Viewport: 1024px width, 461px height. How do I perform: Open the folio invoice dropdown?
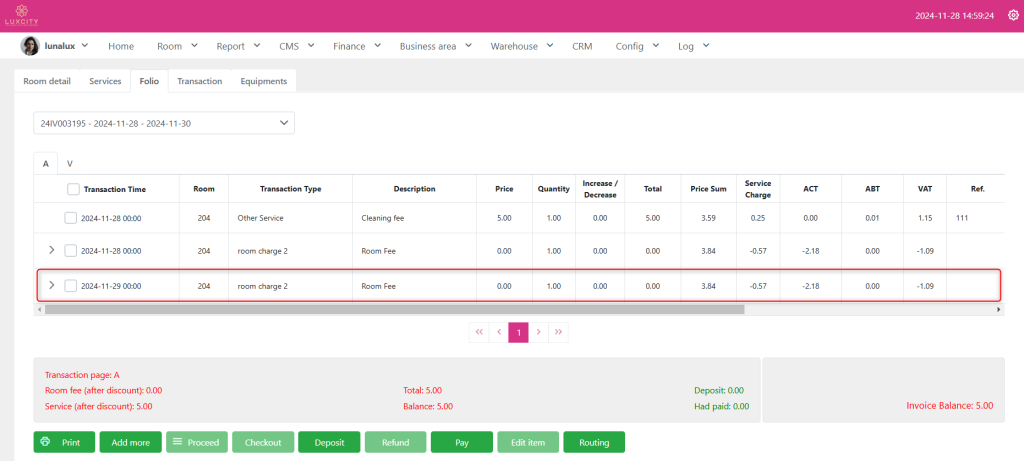(164, 123)
